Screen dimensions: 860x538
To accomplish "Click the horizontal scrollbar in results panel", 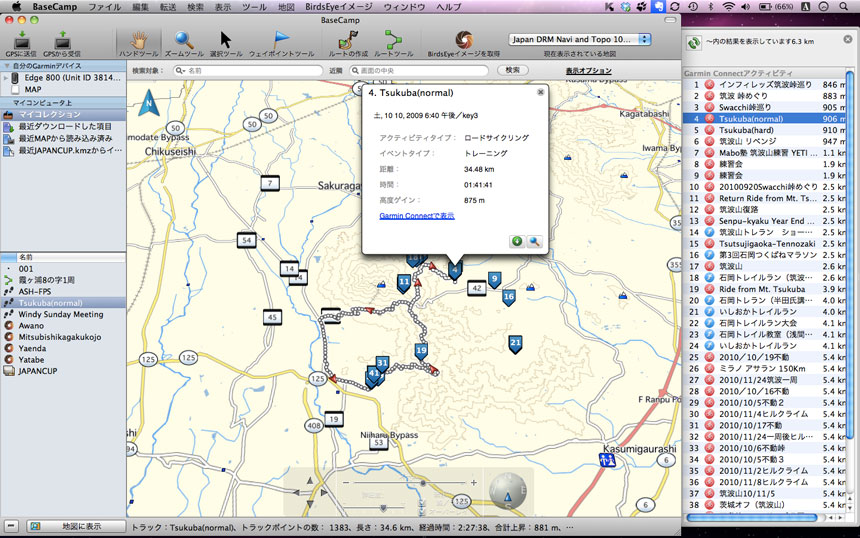I will (x=751, y=517).
